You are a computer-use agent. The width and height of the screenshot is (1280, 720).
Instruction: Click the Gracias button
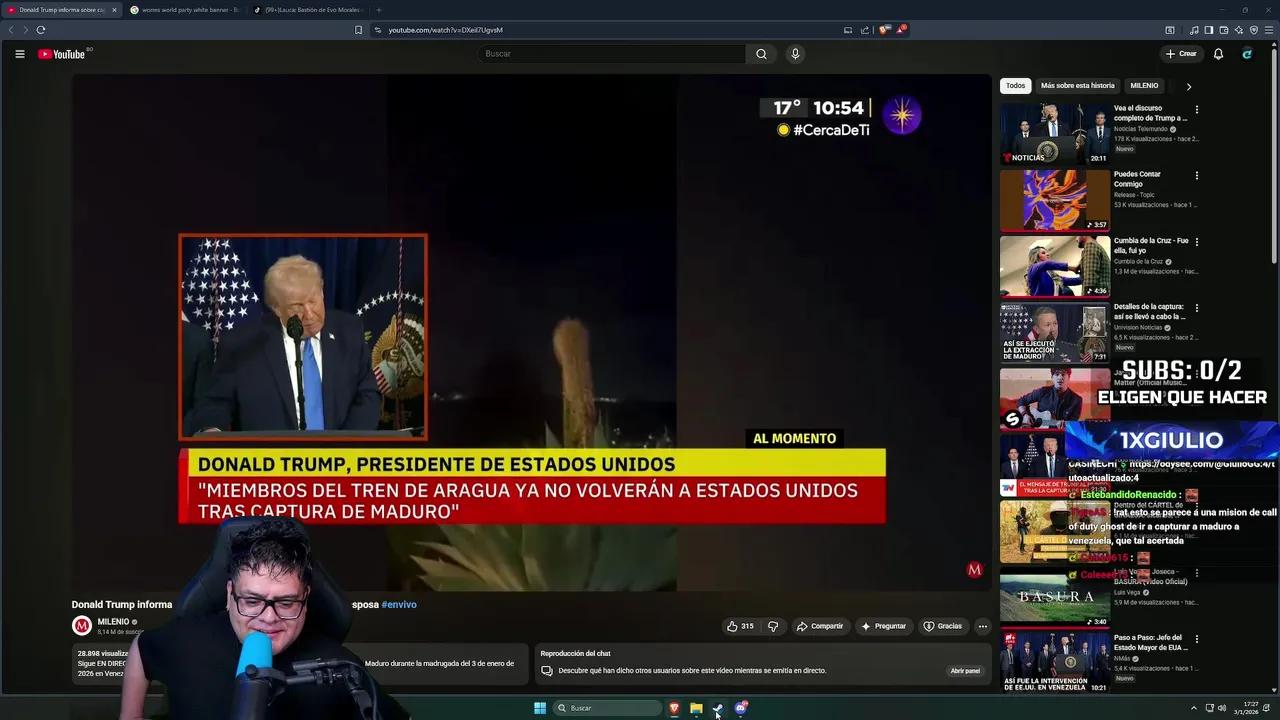click(942, 626)
